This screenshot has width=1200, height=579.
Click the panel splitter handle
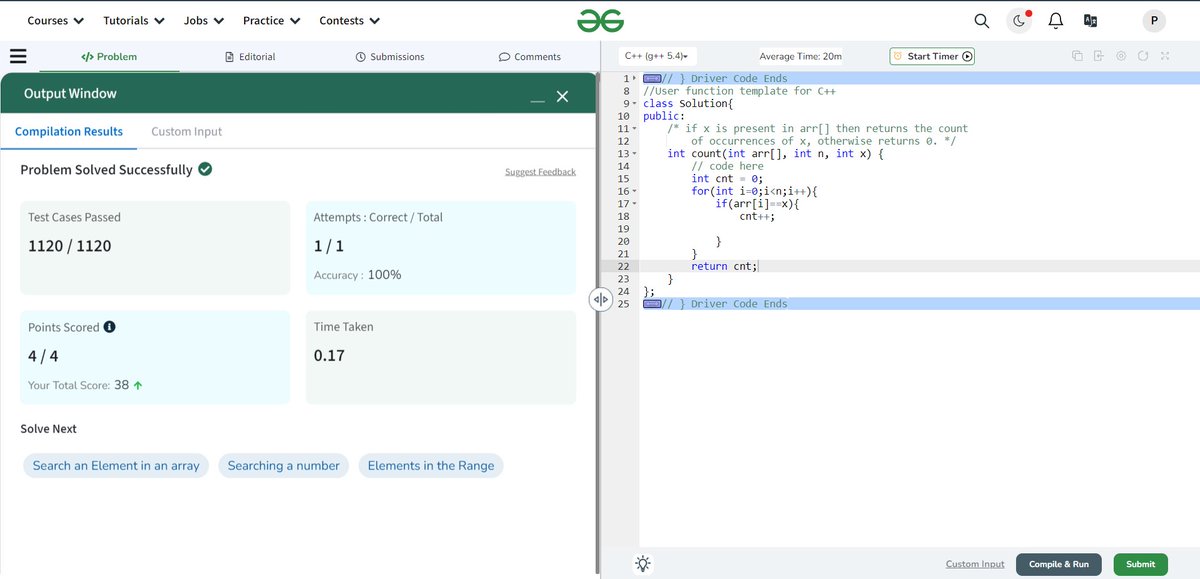coord(600,299)
